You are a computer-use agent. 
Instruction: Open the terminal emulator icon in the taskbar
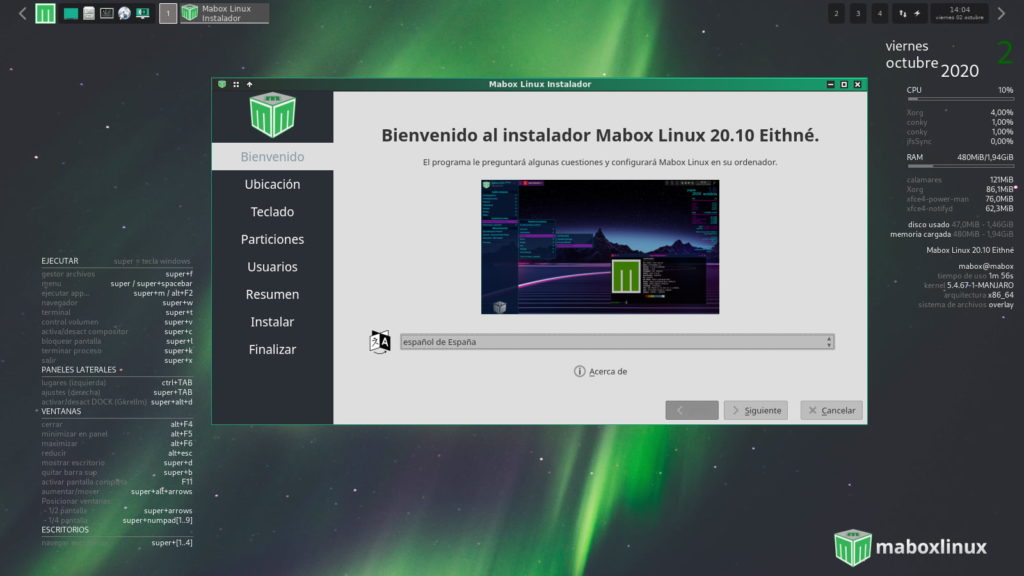click(x=106, y=13)
